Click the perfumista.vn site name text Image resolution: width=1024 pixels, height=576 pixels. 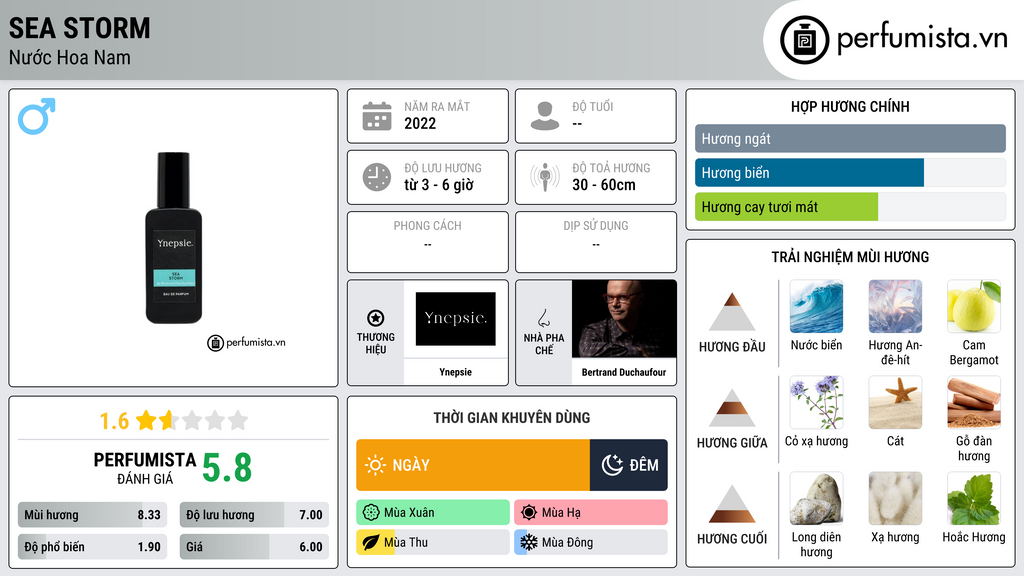(x=922, y=38)
